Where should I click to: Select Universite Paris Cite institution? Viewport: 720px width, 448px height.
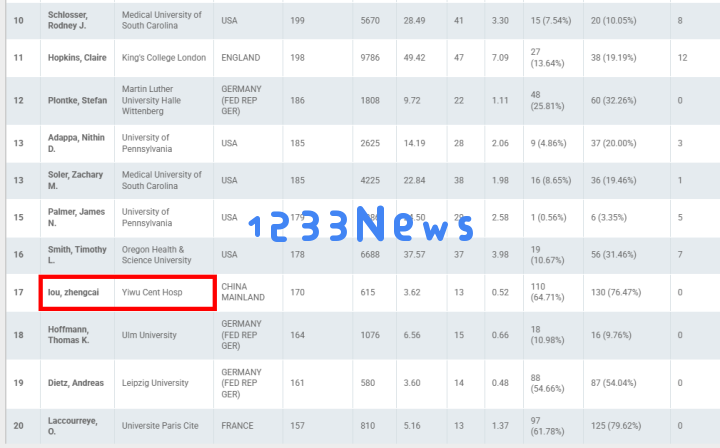160,426
